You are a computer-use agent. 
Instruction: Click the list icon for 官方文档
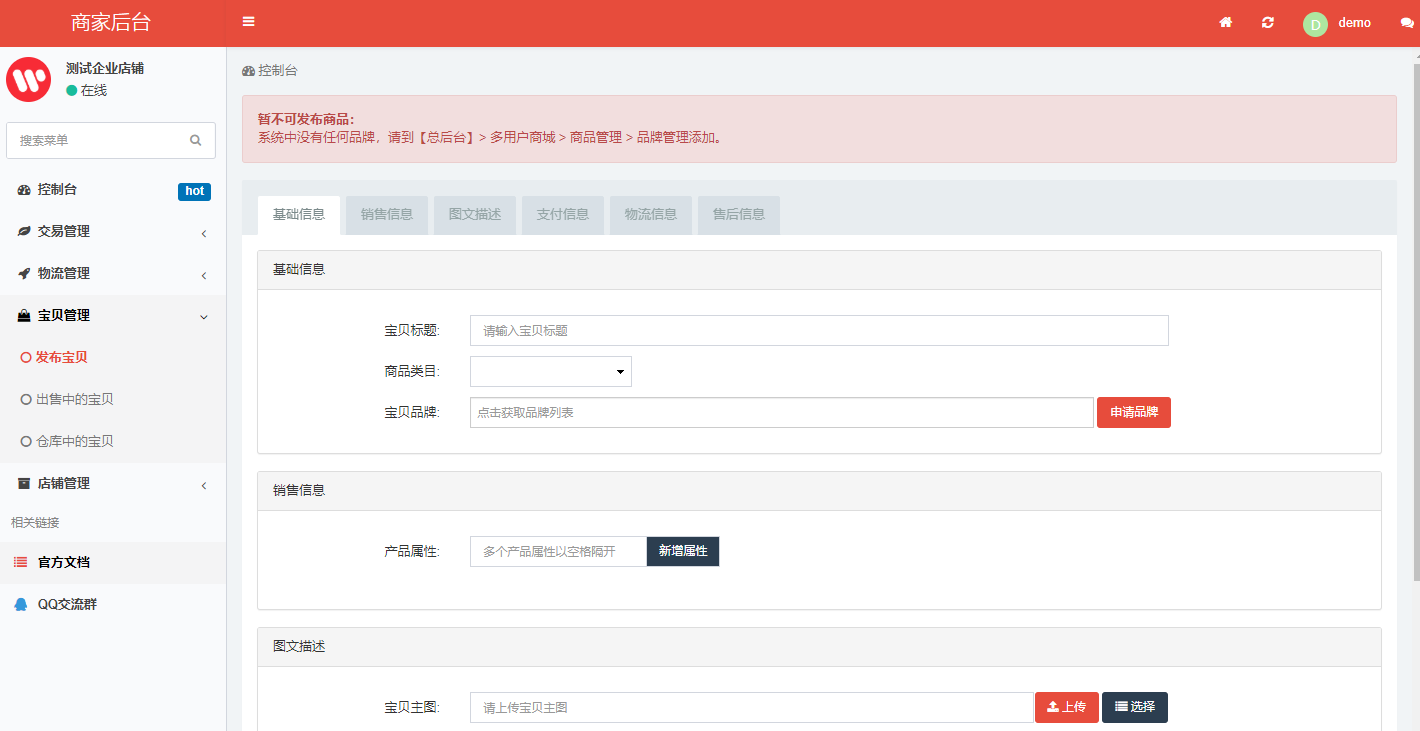20,562
